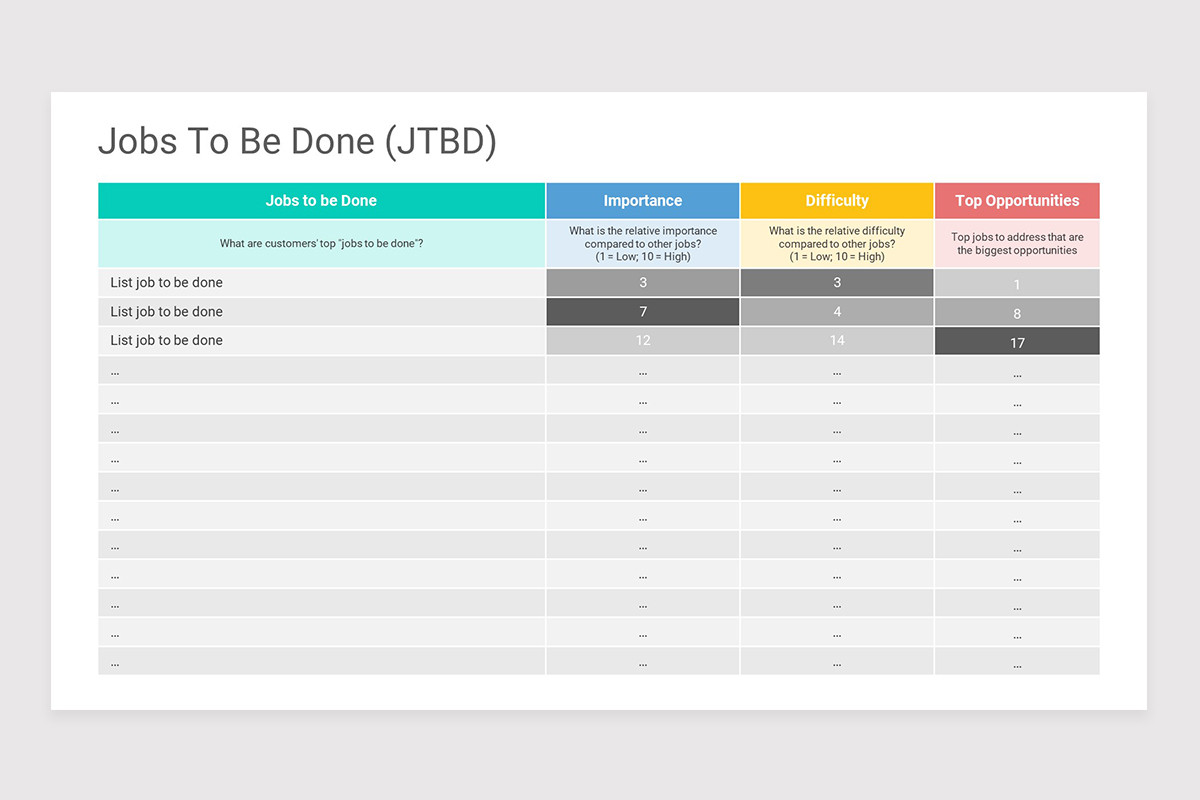Select the third List job to be done row
The height and width of the screenshot is (800, 1200).
[321, 341]
